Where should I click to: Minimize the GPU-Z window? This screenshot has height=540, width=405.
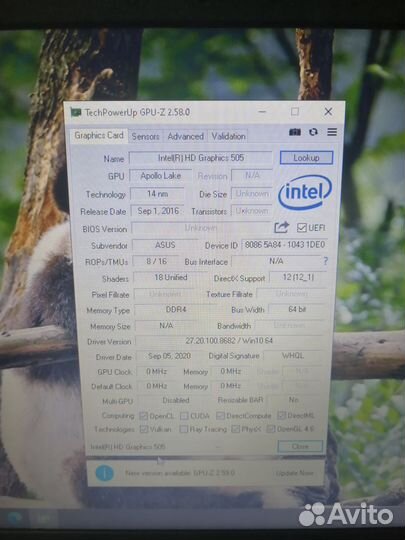point(262,112)
